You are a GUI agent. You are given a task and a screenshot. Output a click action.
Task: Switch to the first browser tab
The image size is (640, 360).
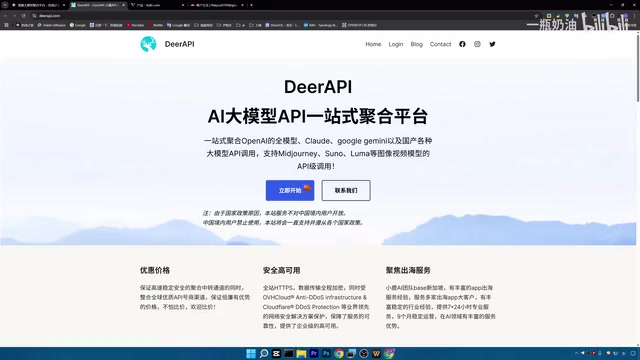tap(38, 5)
